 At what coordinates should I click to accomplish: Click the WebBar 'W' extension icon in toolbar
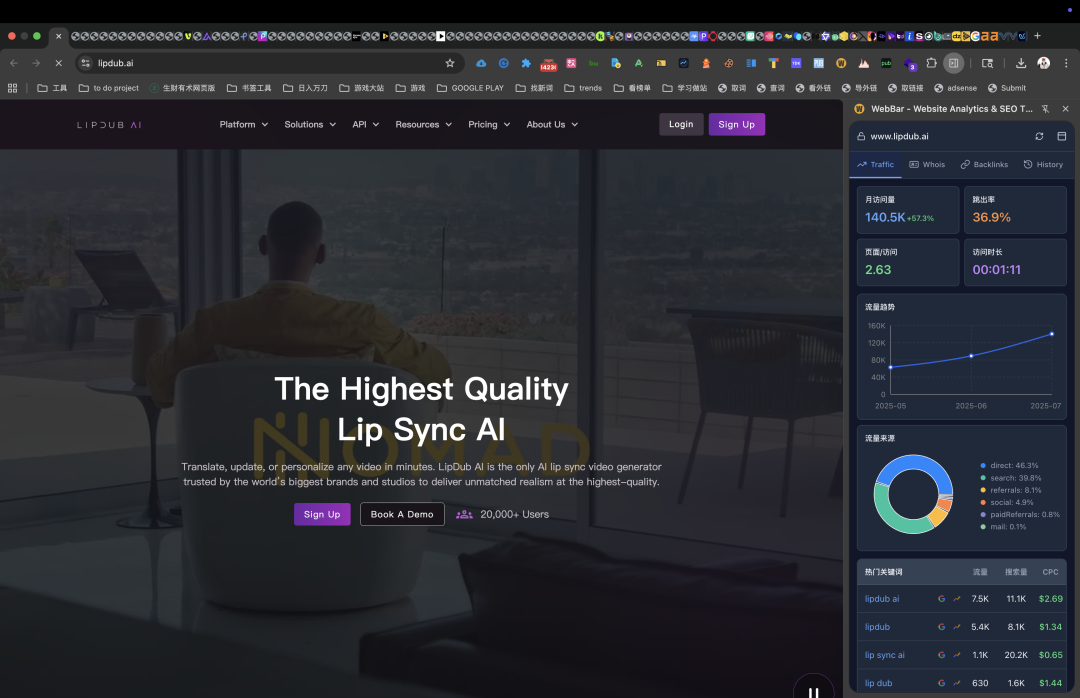click(x=841, y=63)
